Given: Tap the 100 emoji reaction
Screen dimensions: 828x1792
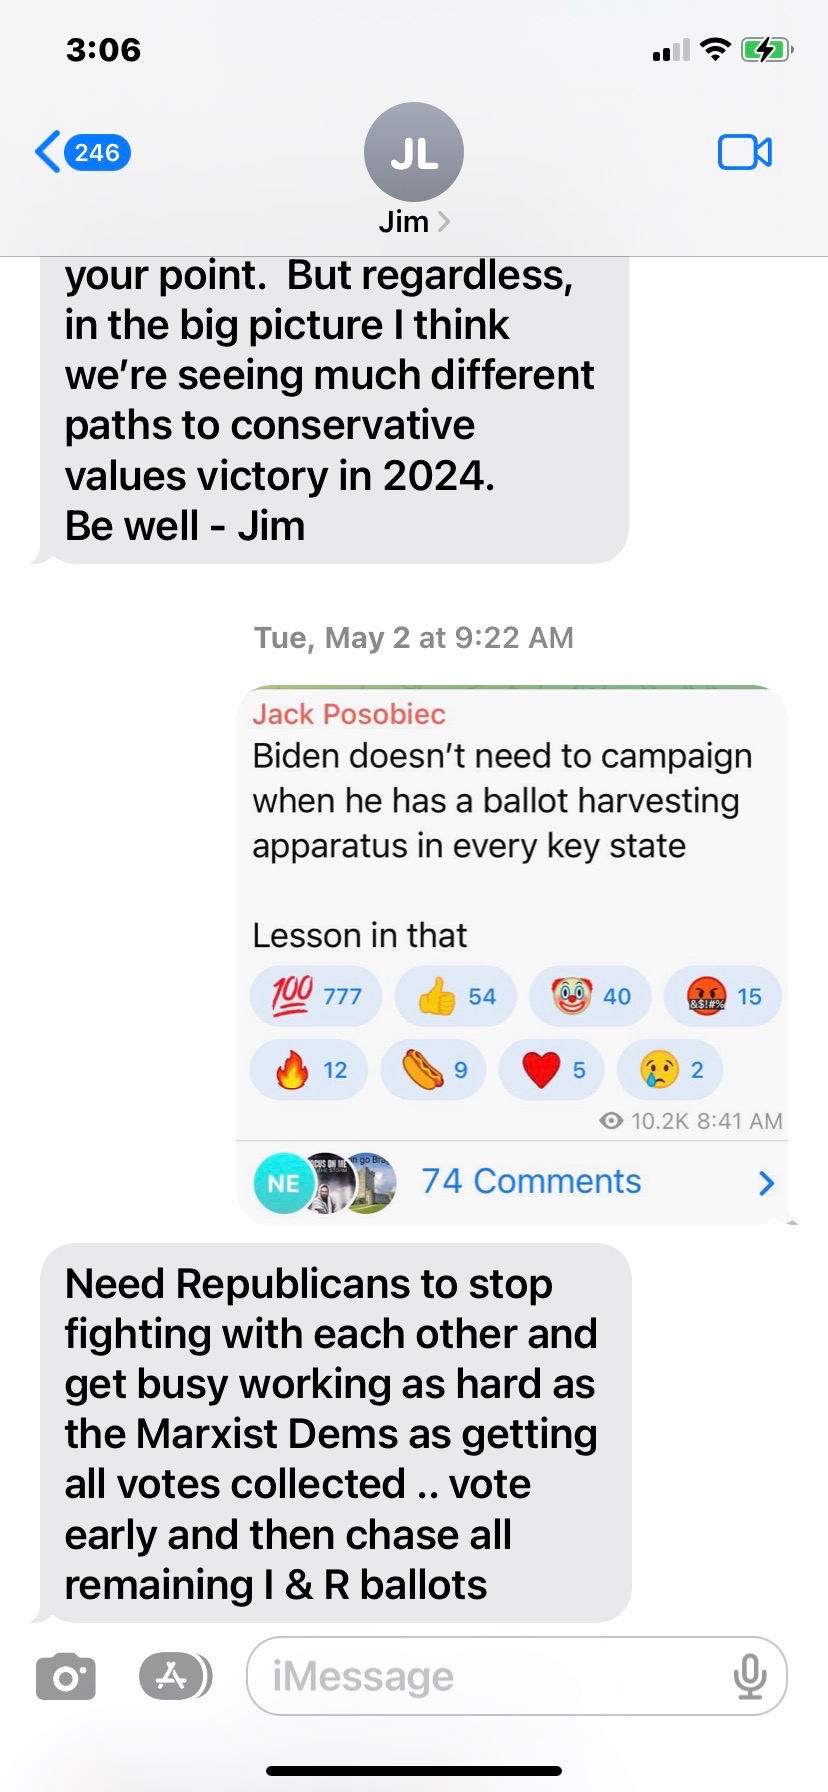Looking at the screenshot, I should point(316,996).
